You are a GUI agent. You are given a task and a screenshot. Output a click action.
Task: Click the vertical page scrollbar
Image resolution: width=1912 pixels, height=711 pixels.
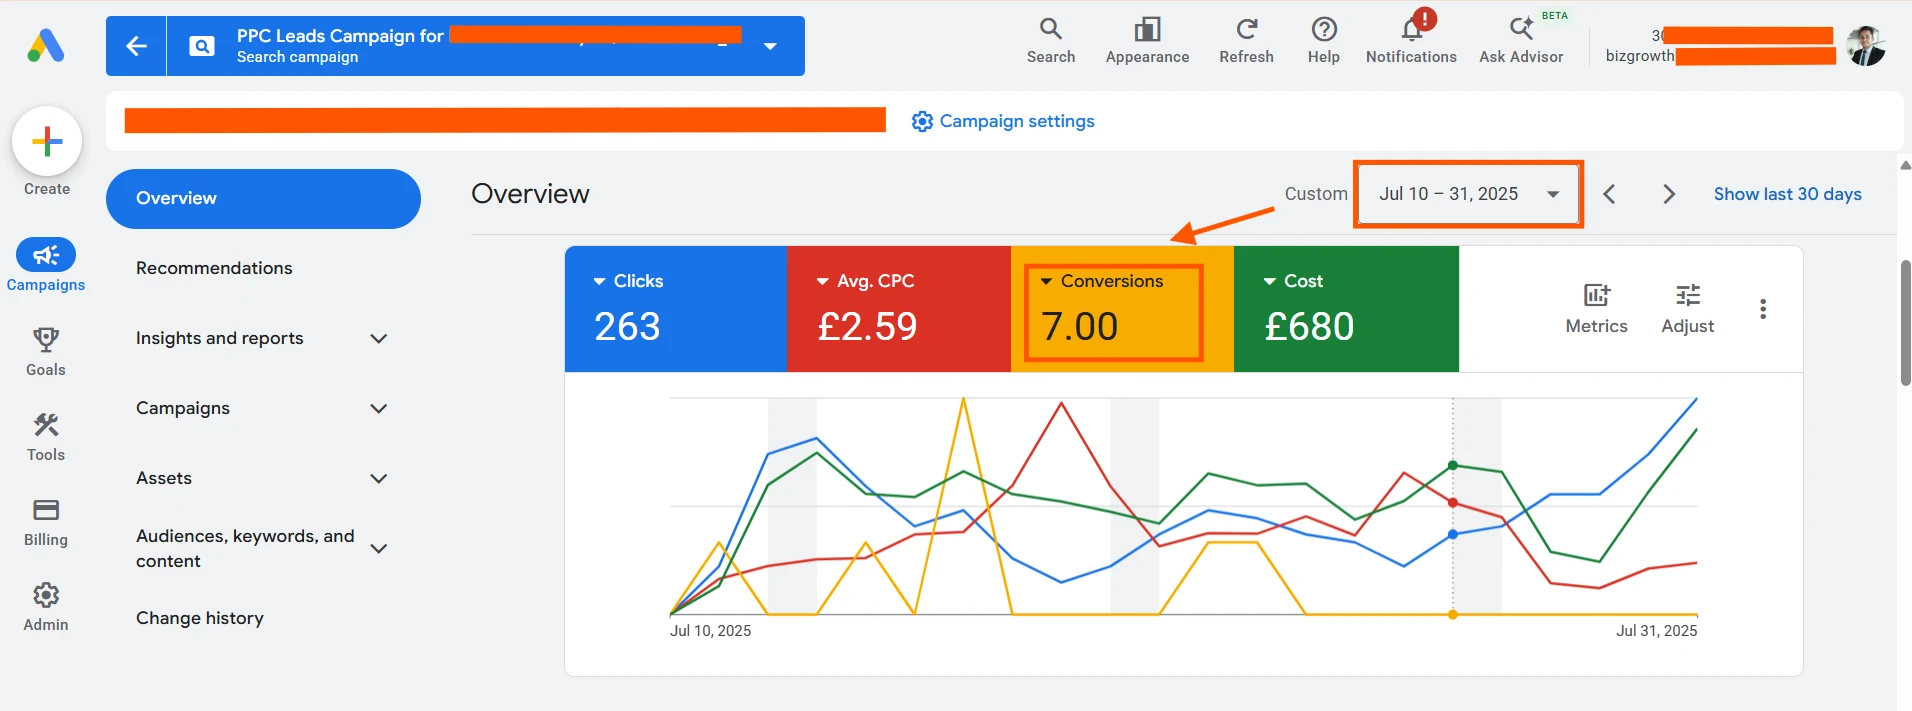click(1905, 322)
